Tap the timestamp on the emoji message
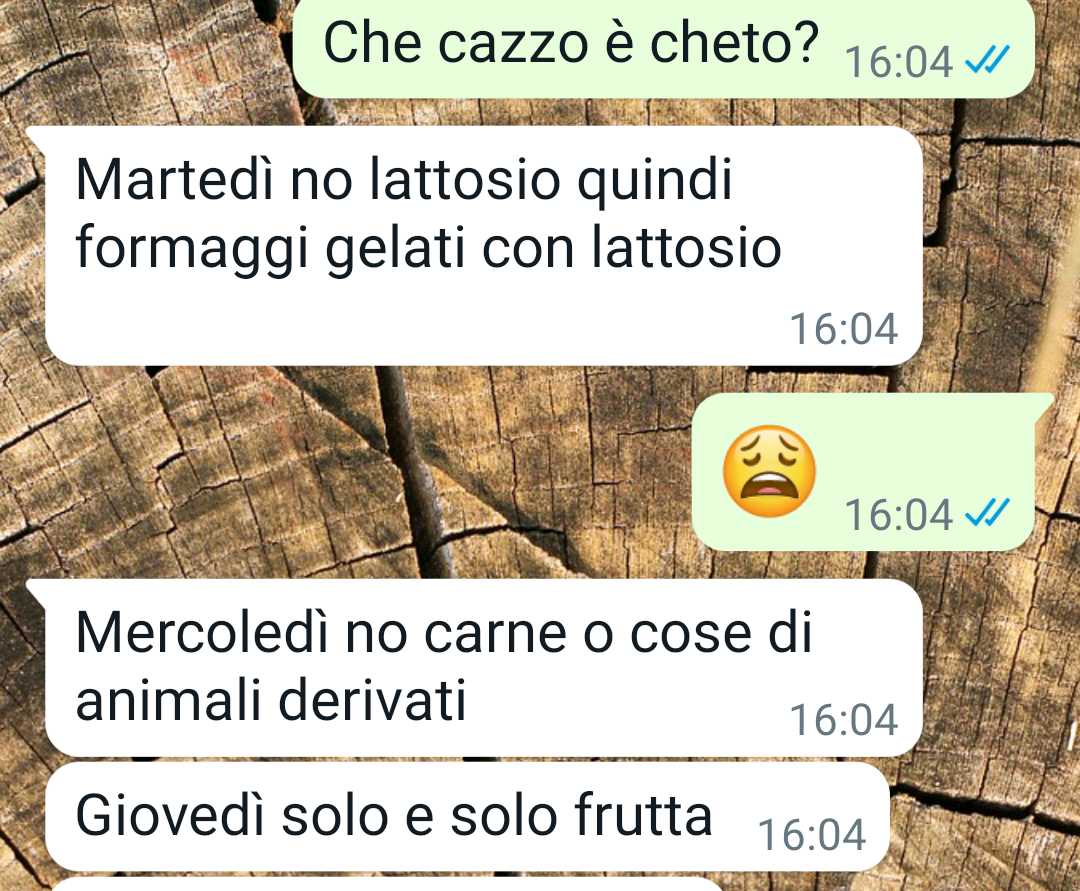Viewport: 1080px width, 891px height. [899, 514]
